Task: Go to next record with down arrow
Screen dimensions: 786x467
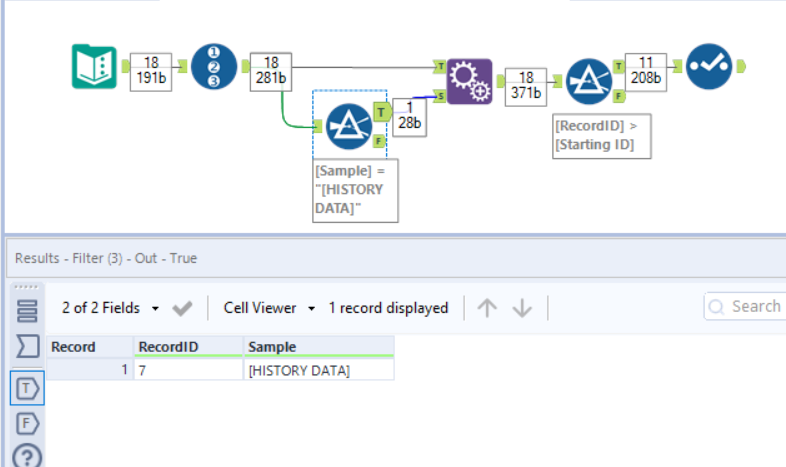Action: tap(522, 308)
